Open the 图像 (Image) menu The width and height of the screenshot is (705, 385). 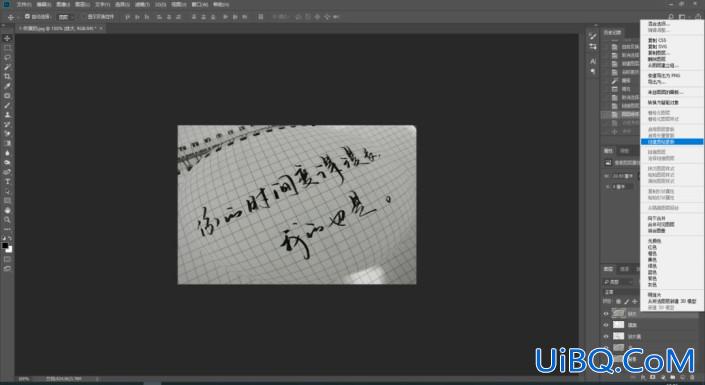coord(63,4)
